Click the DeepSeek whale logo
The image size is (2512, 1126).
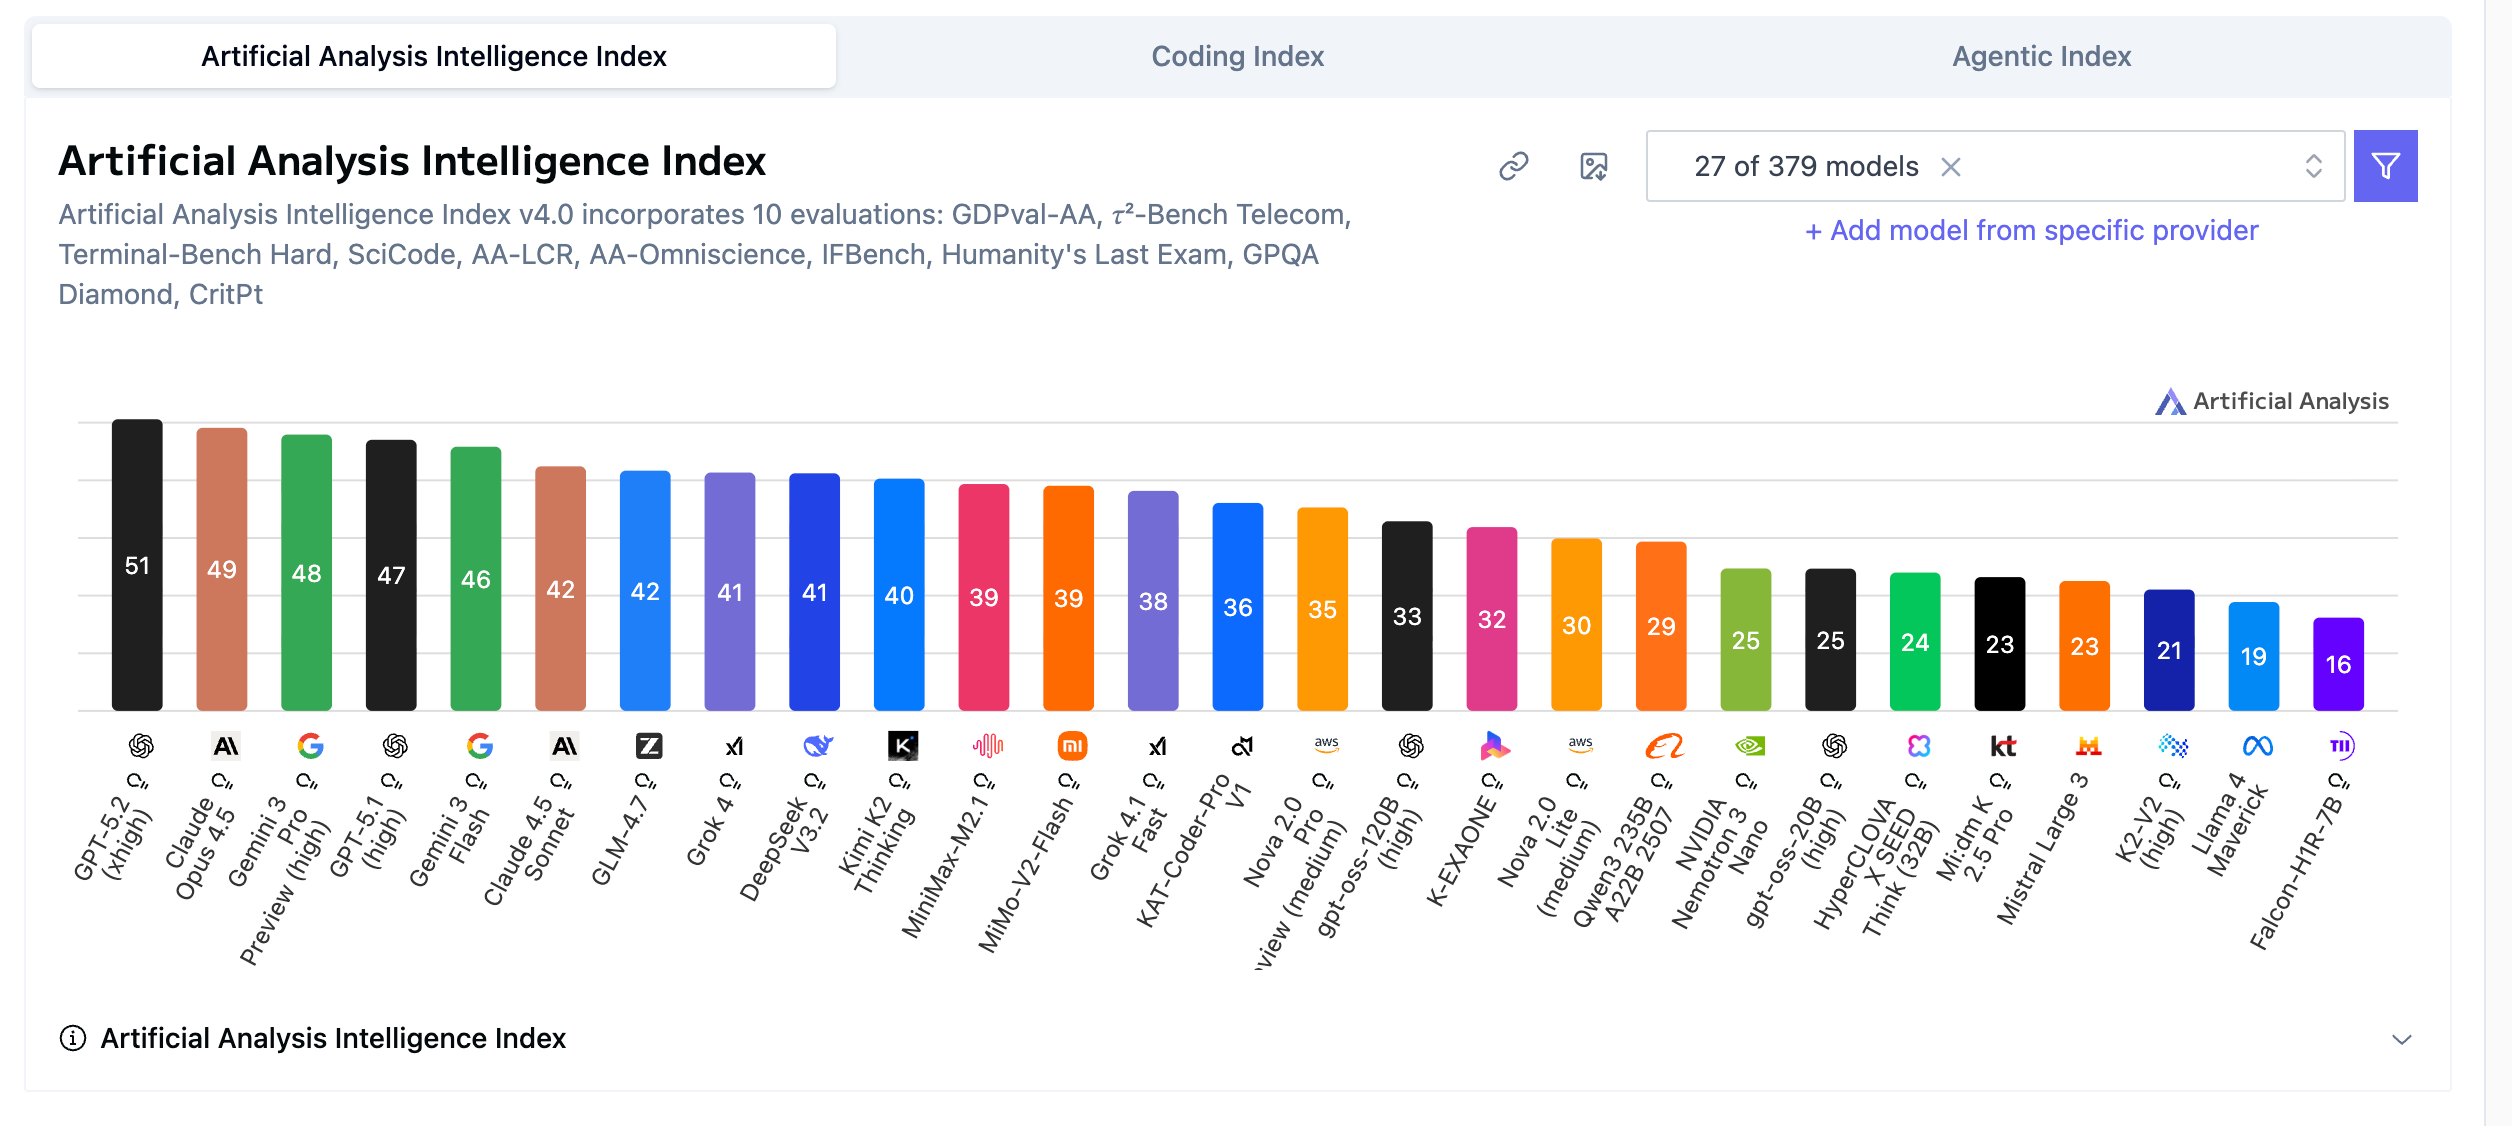tap(818, 746)
